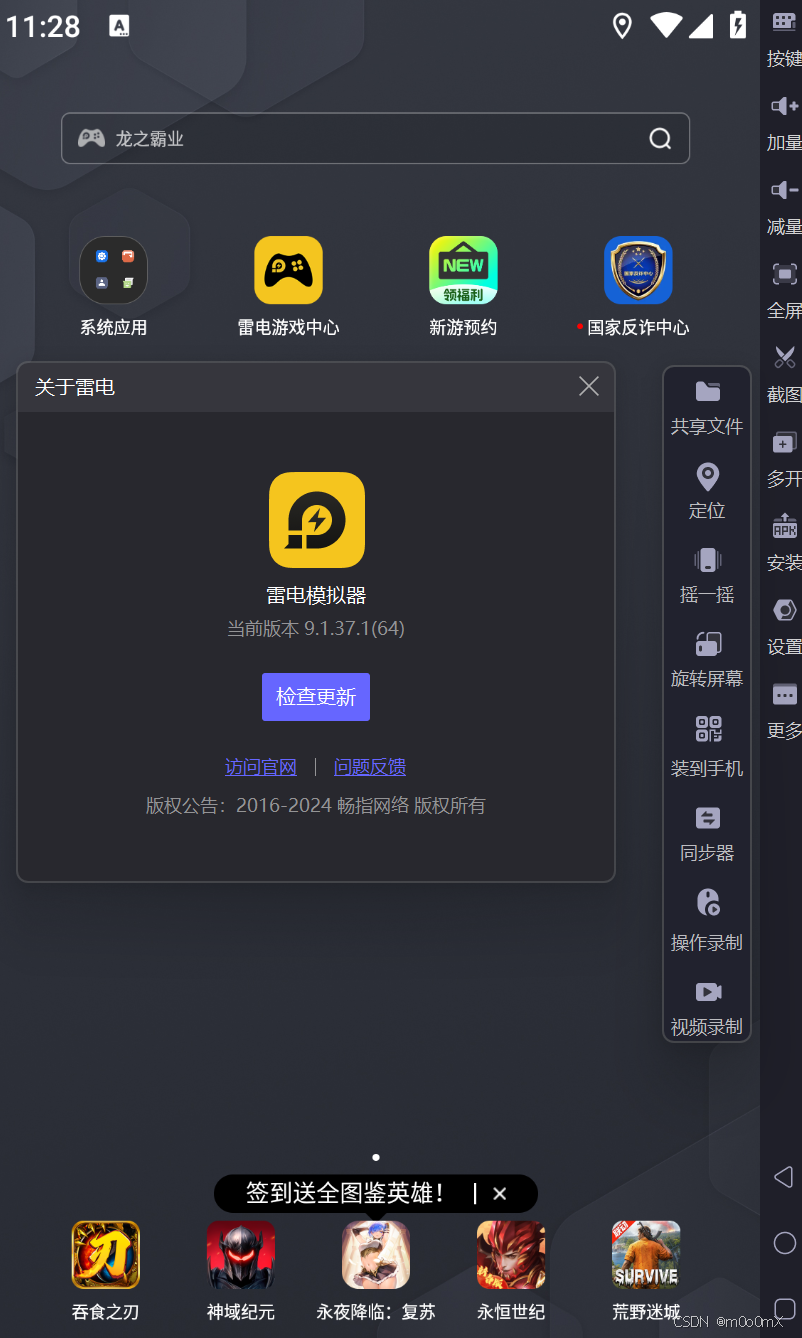Start 操作录制 macro recorder

coord(707,920)
